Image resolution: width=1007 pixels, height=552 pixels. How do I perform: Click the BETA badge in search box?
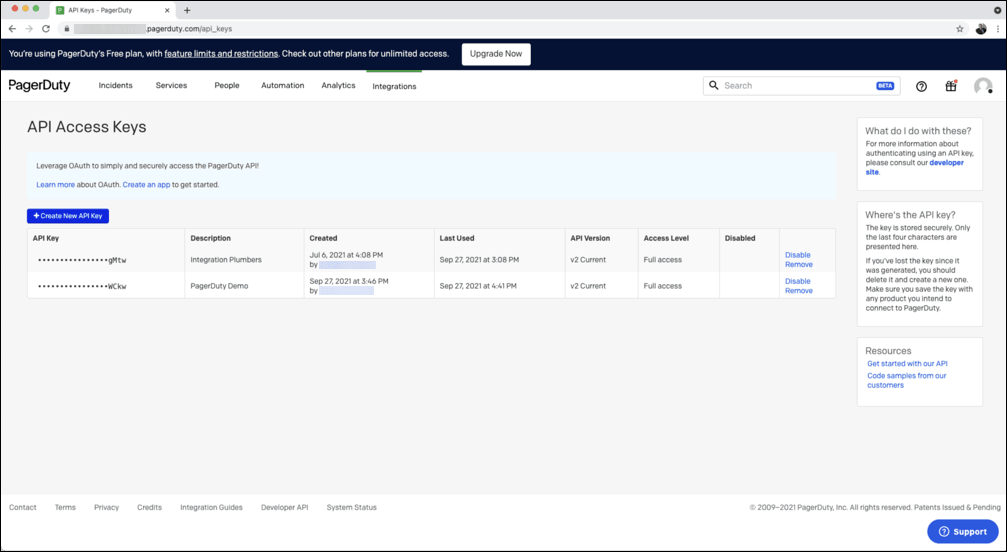[x=885, y=85]
